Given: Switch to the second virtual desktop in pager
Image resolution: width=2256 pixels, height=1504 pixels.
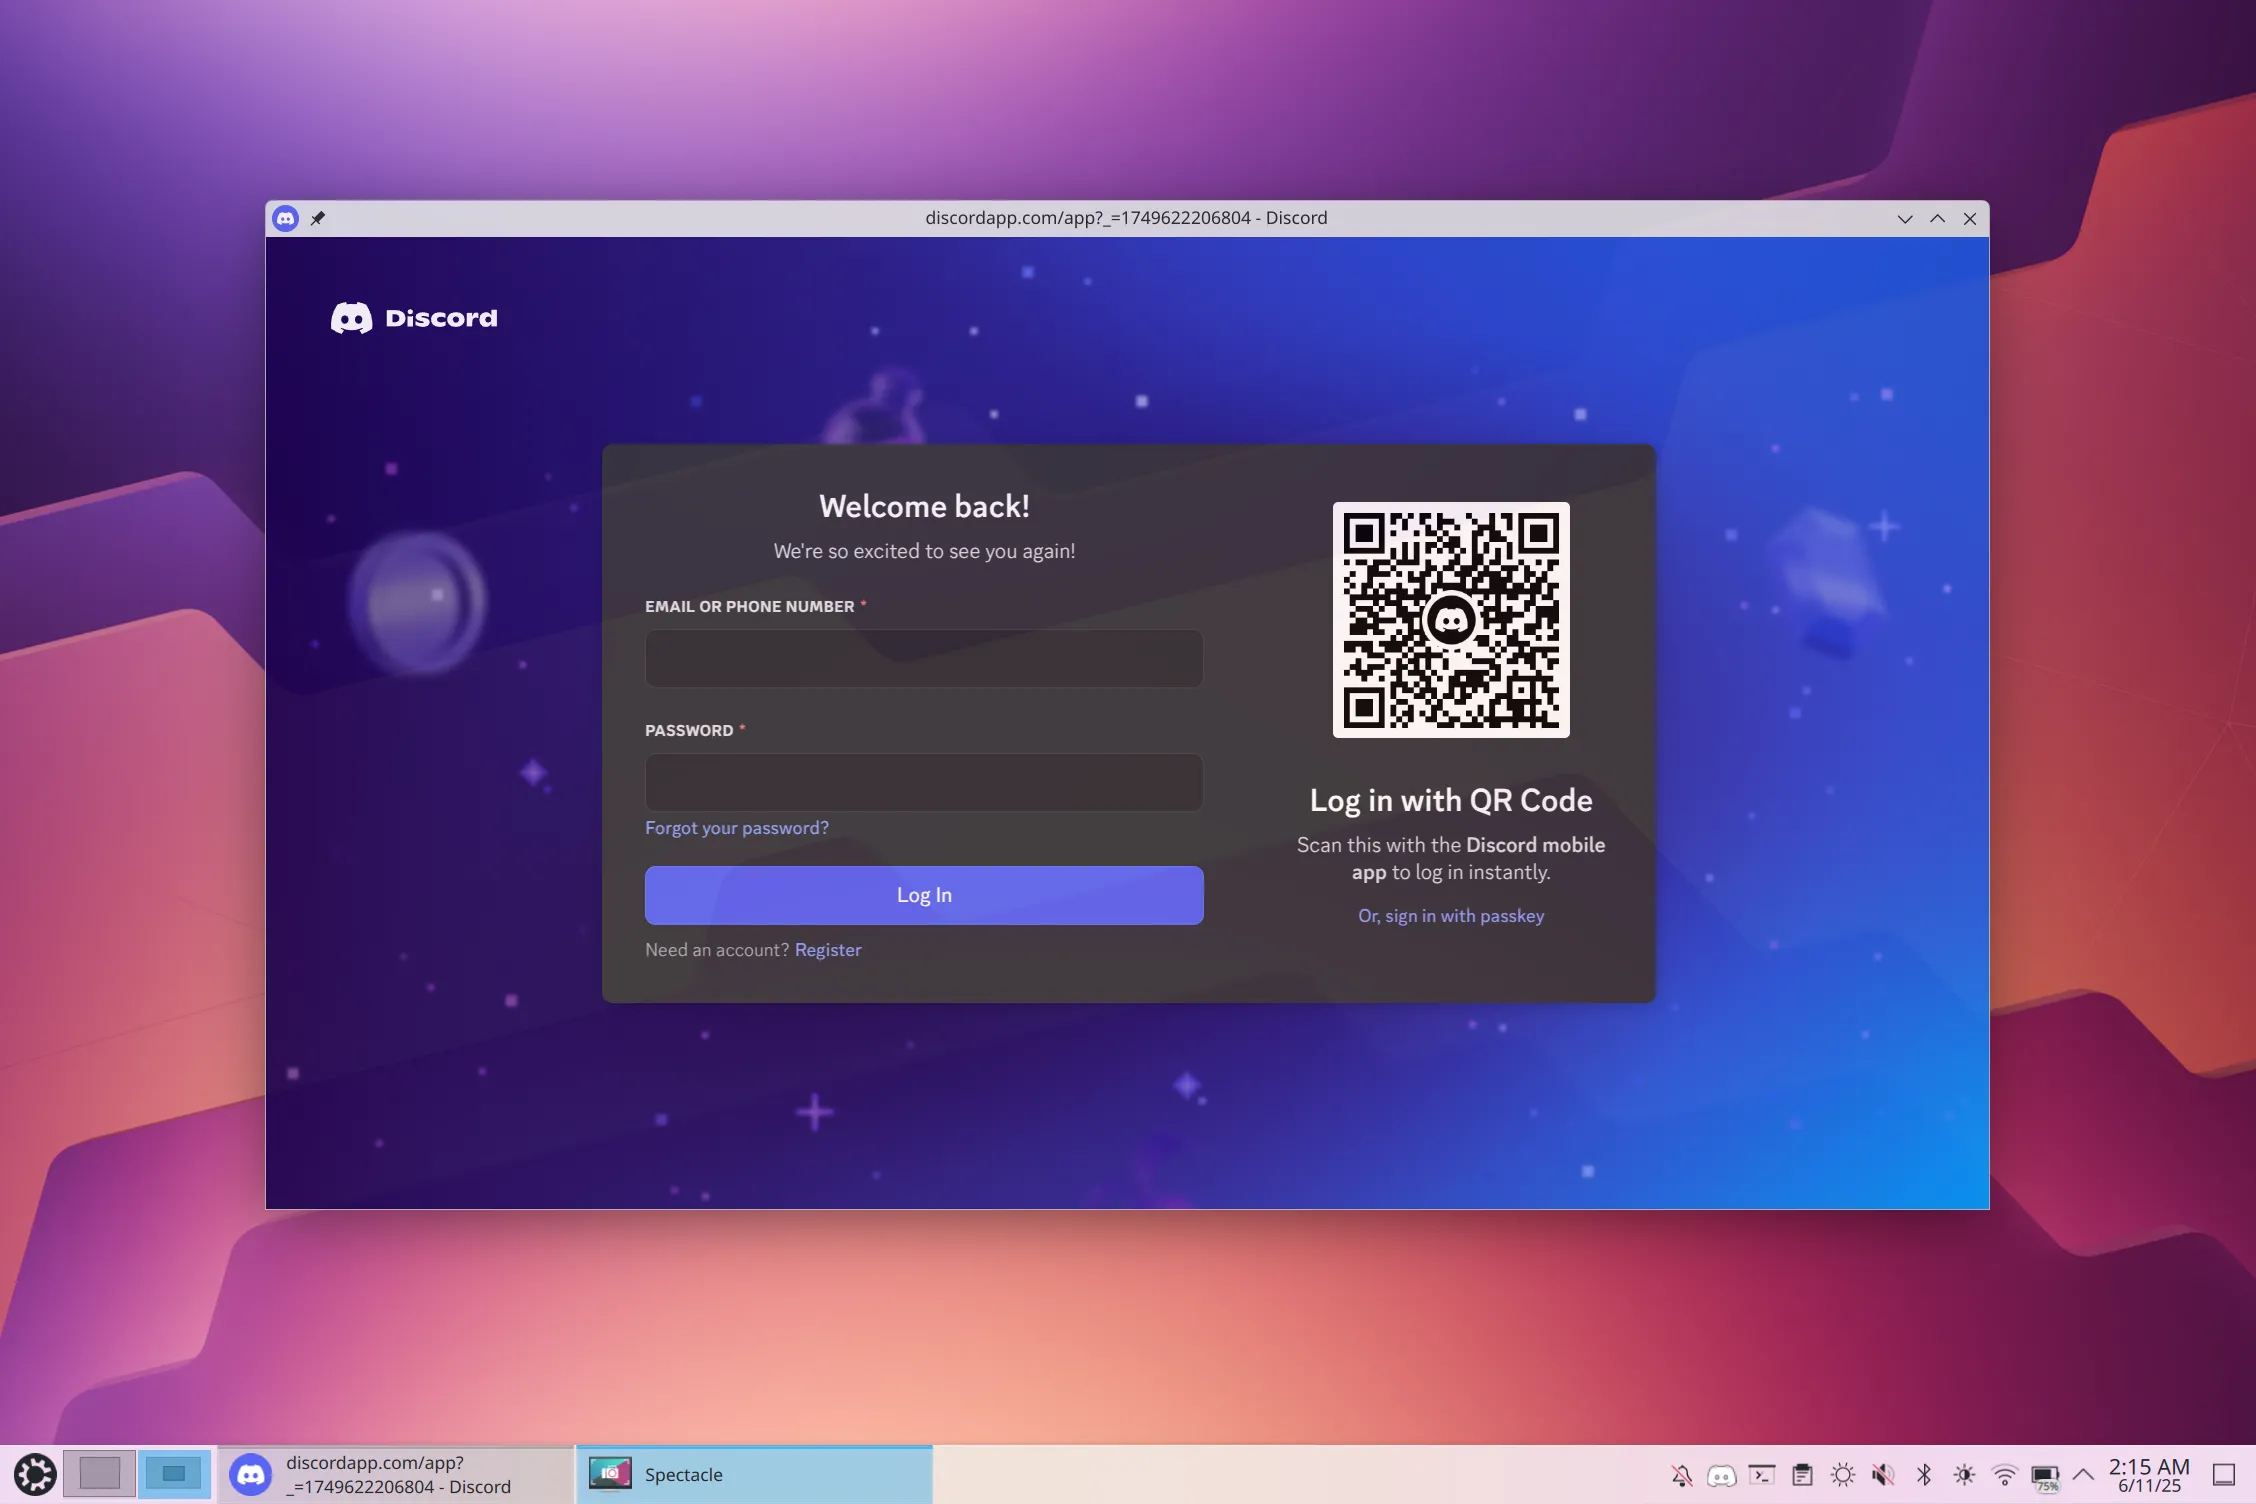Looking at the screenshot, I should [x=175, y=1474].
